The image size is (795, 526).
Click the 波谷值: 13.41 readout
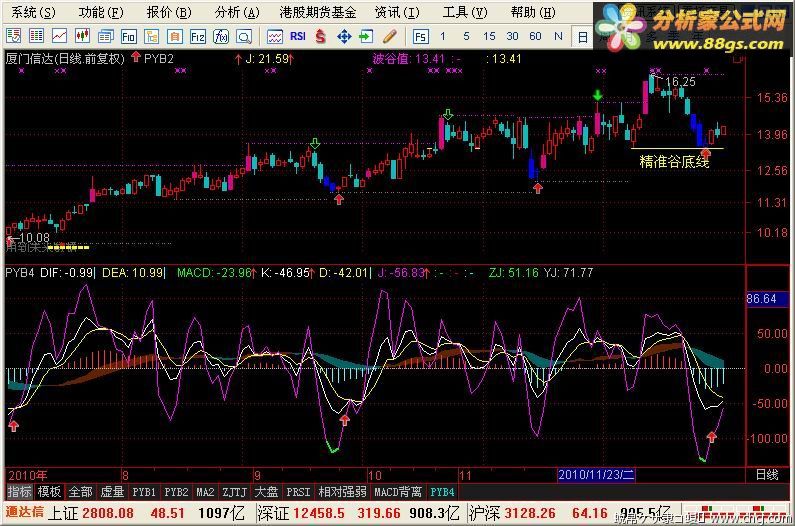point(408,59)
